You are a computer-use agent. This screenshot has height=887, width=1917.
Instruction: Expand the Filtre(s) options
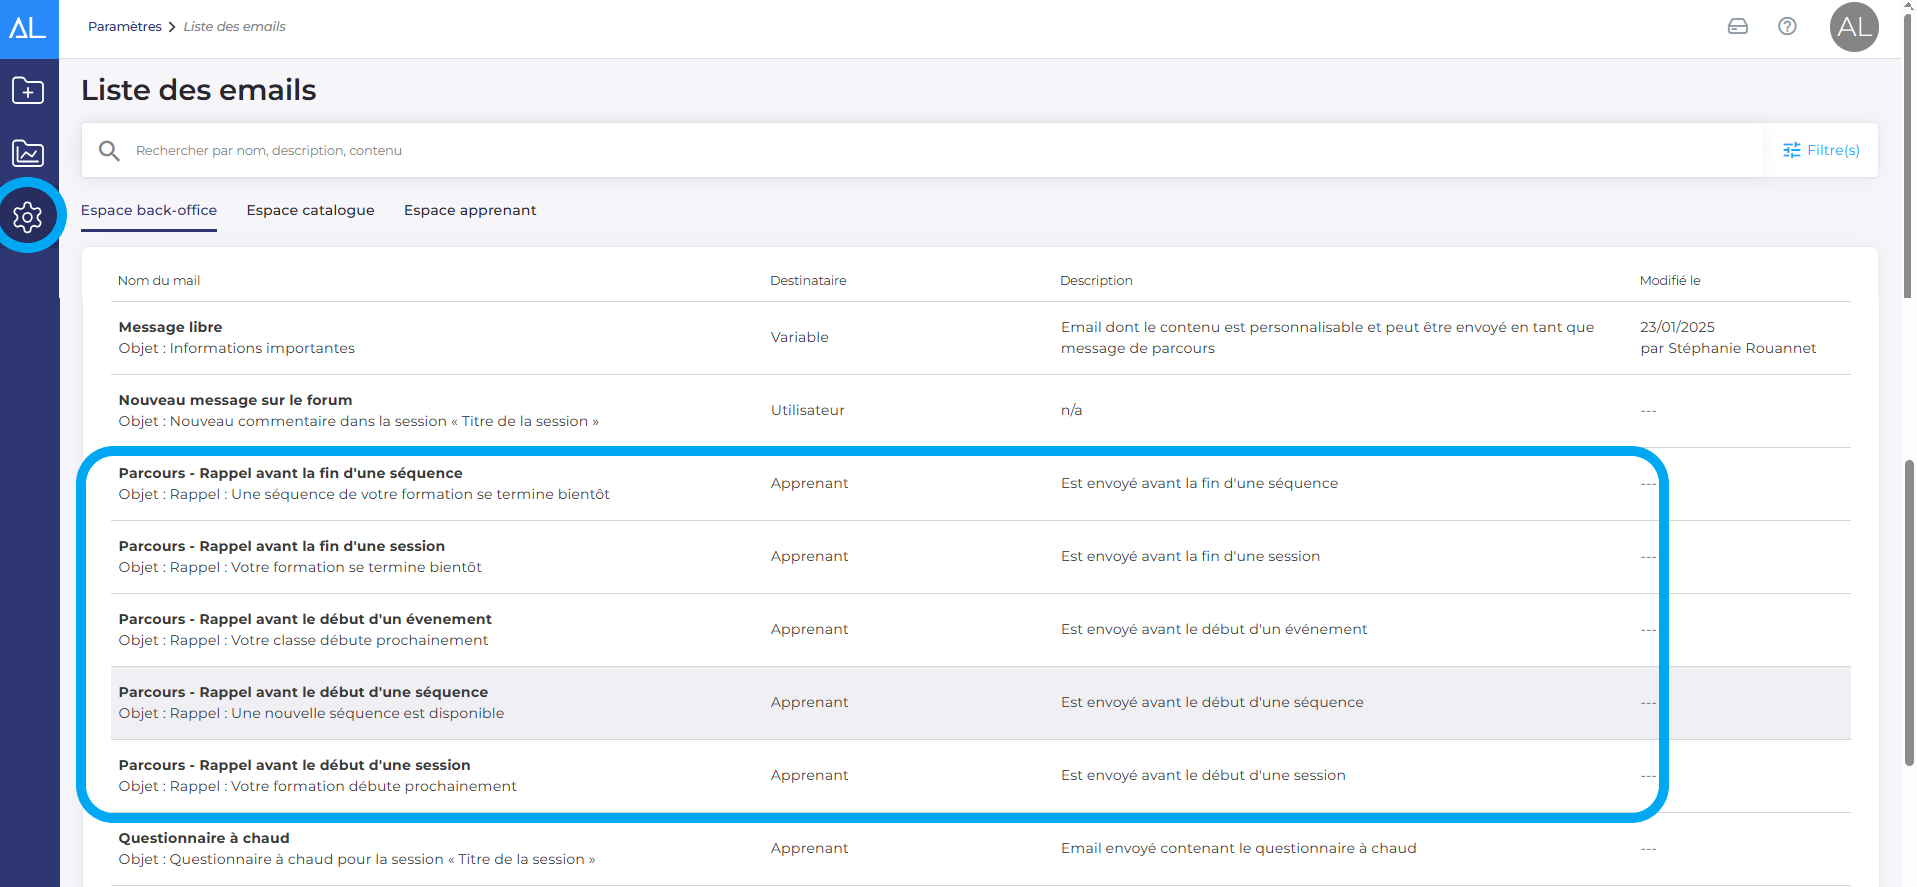pyautogui.click(x=1821, y=151)
